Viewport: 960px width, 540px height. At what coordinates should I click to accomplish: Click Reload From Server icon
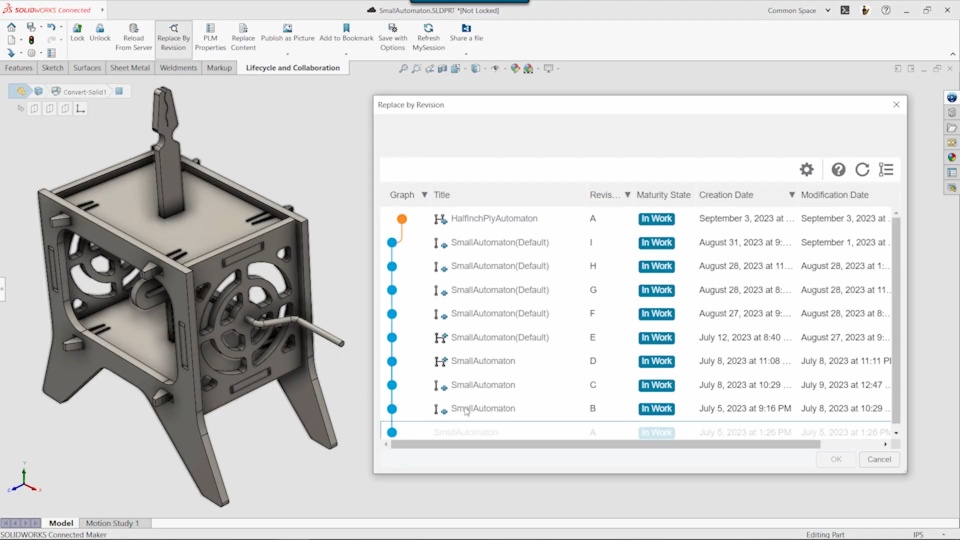[133, 28]
